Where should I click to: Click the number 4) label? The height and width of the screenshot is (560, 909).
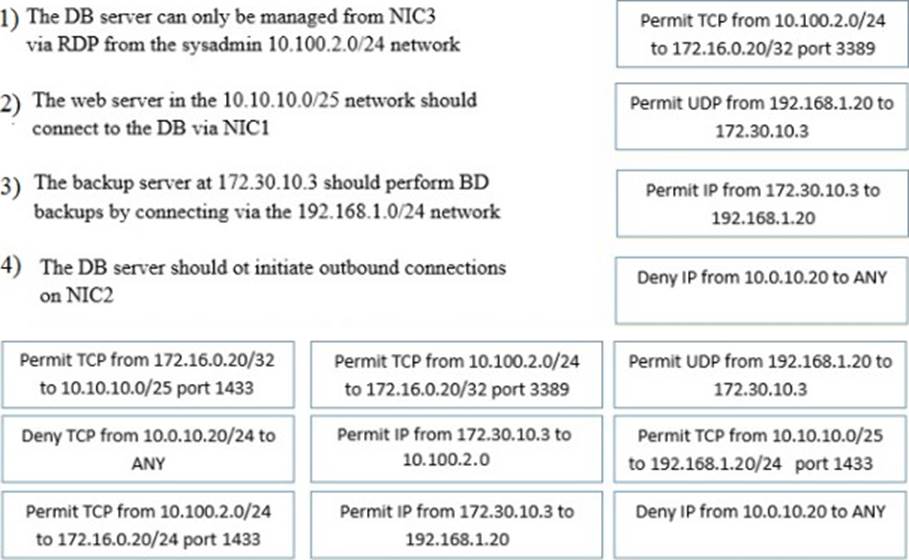pos(10,266)
